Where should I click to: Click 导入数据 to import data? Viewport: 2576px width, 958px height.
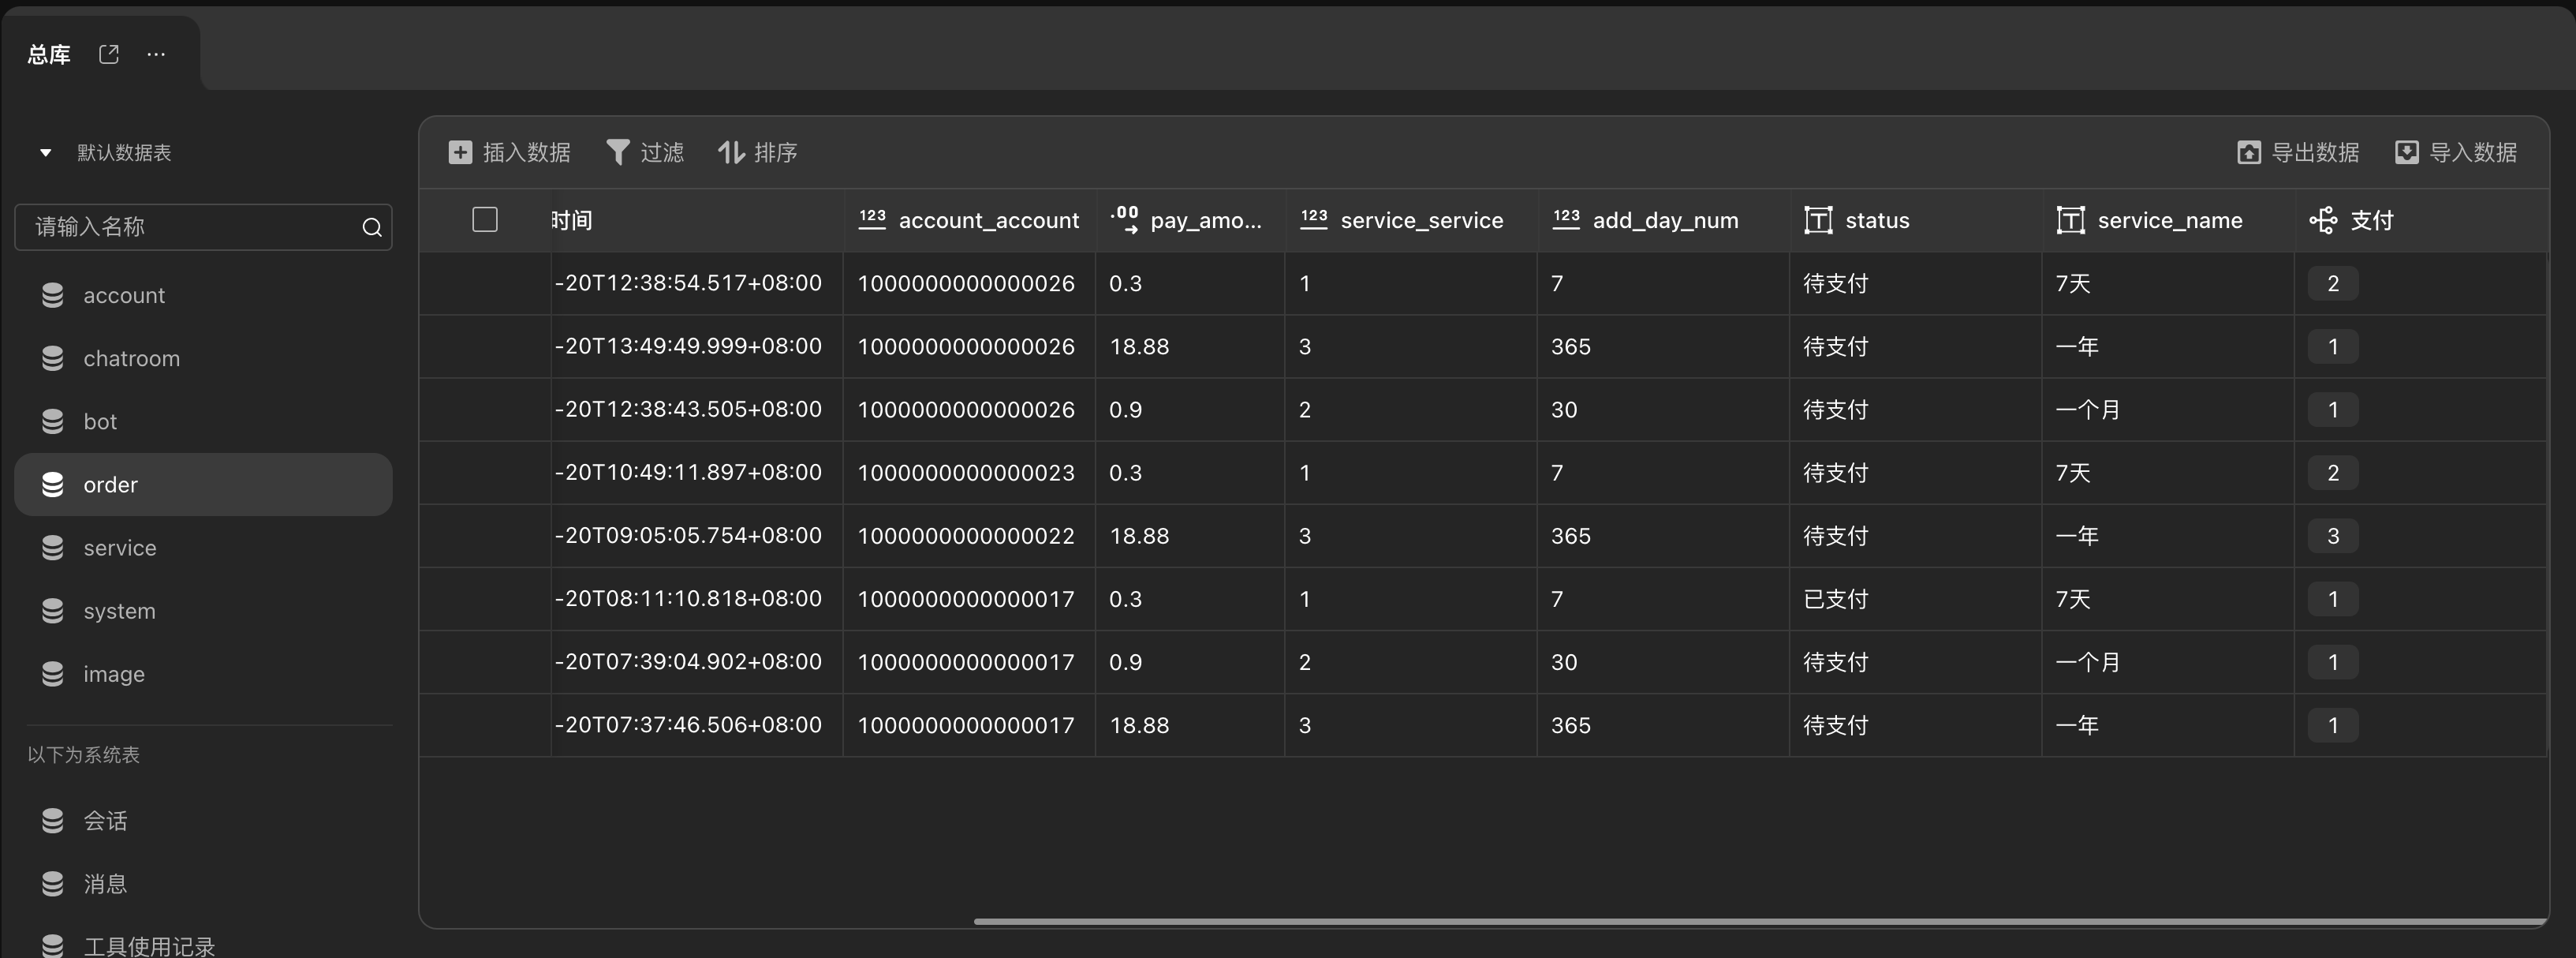2455,152
